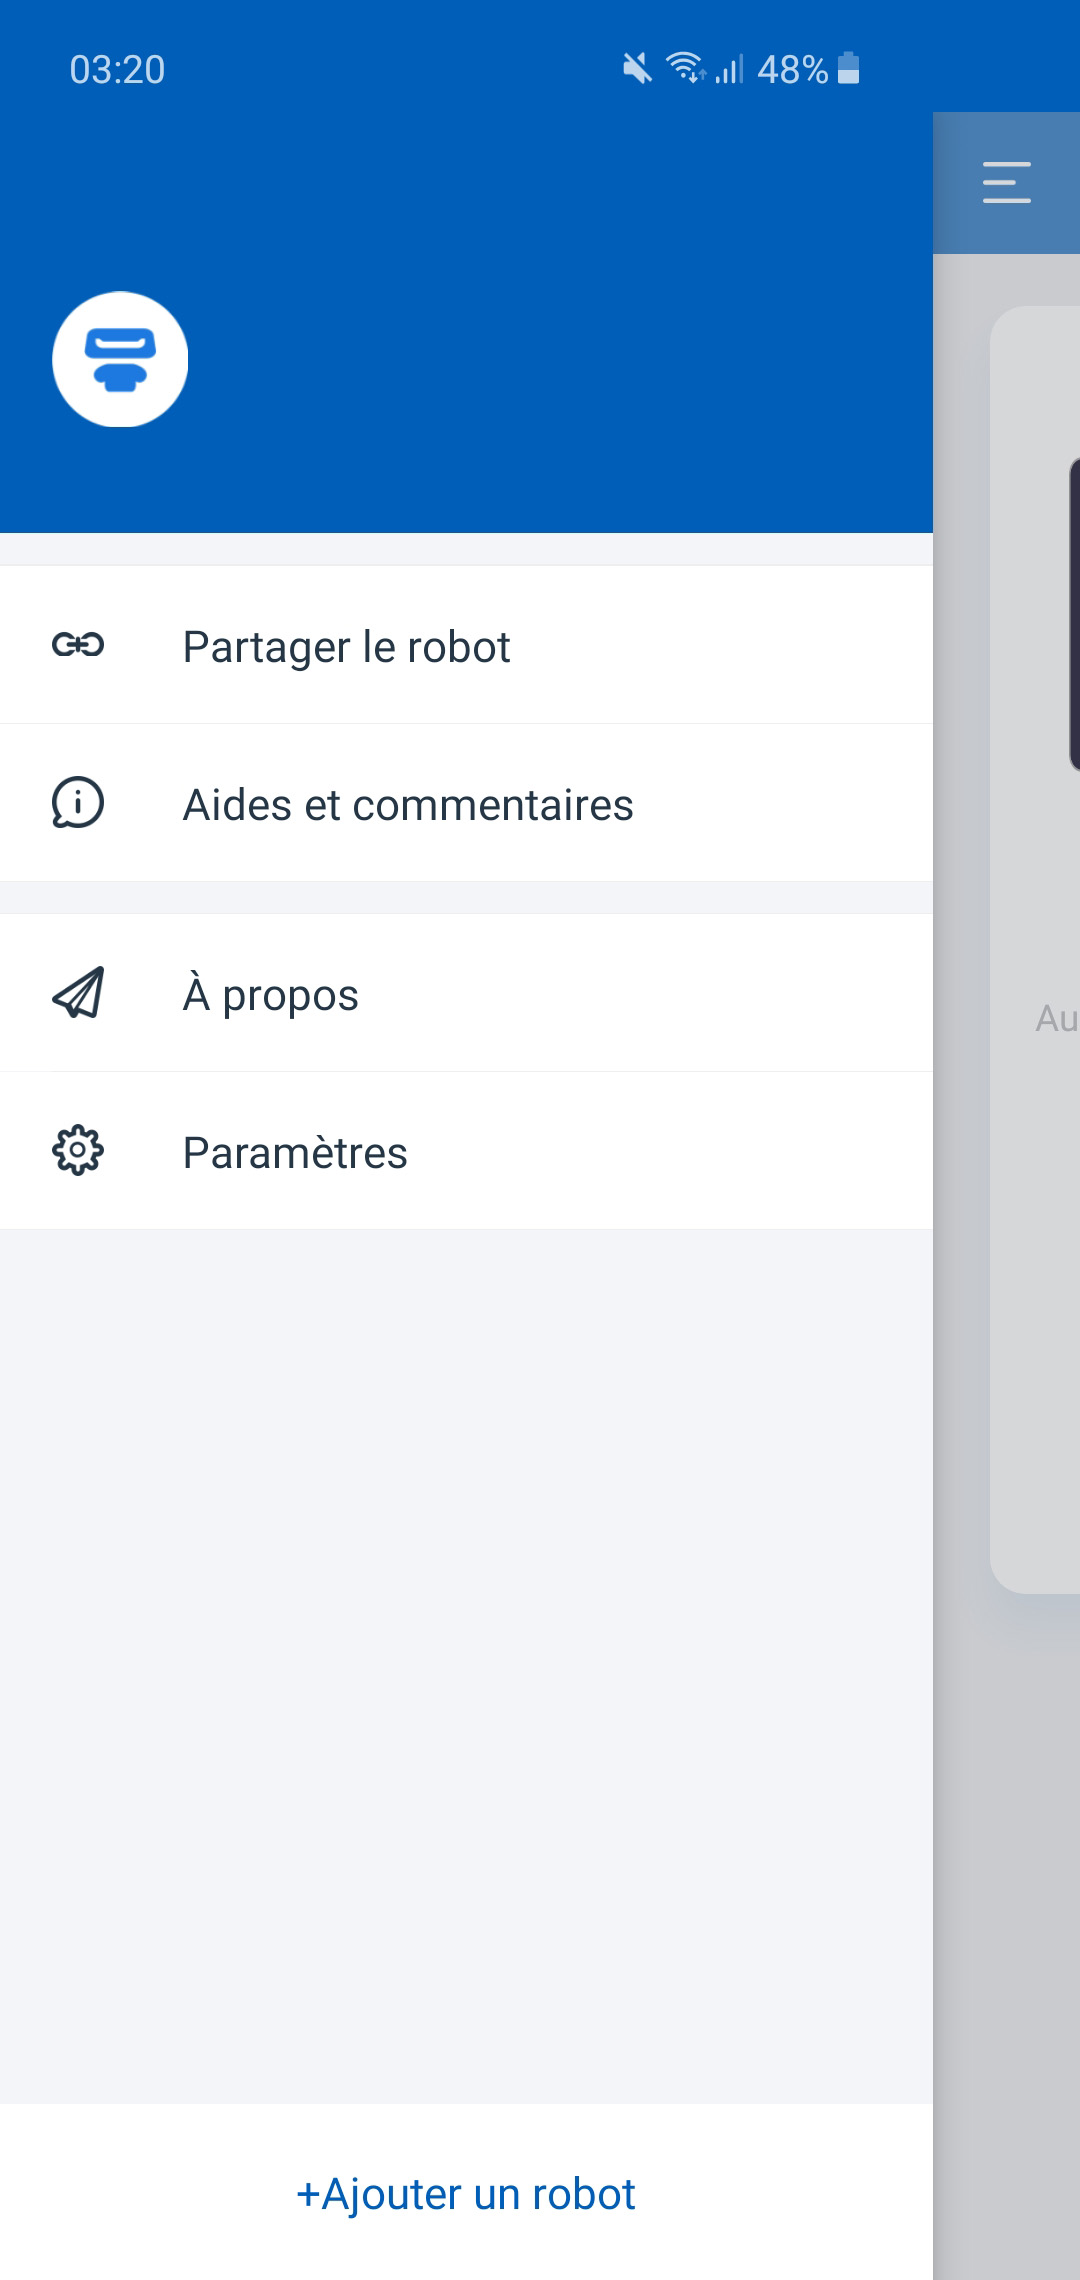Select Aides et commentaires from the drawer

coord(408,805)
